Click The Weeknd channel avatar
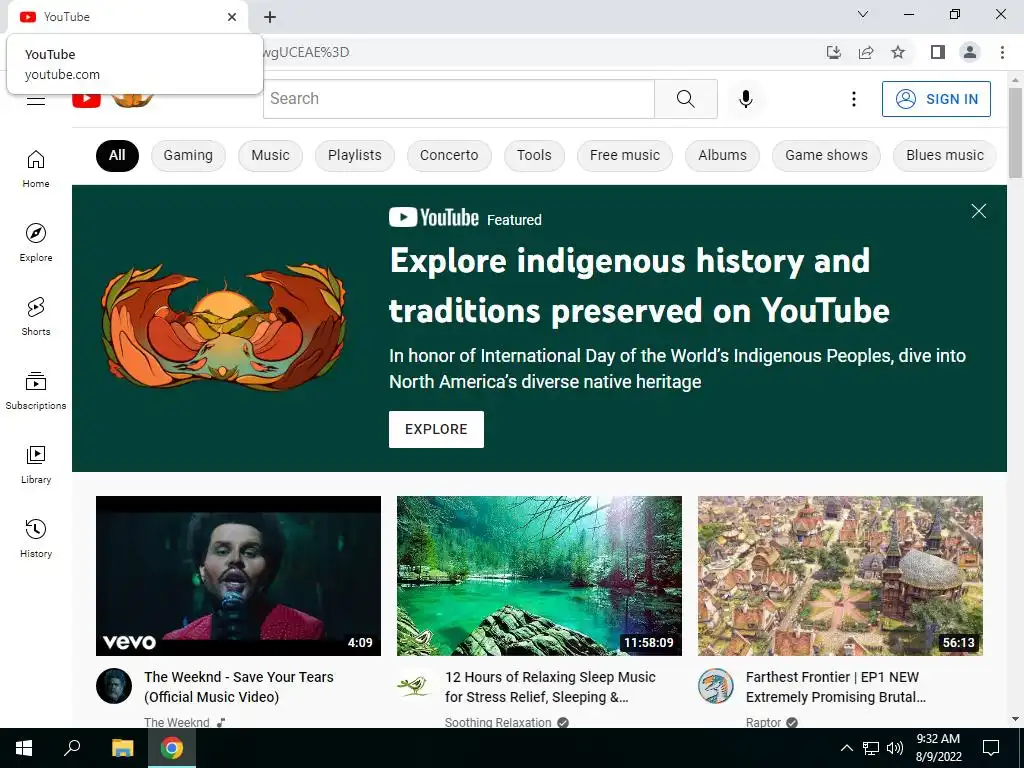Viewport: 1024px width, 768px height. click(114, 686)
